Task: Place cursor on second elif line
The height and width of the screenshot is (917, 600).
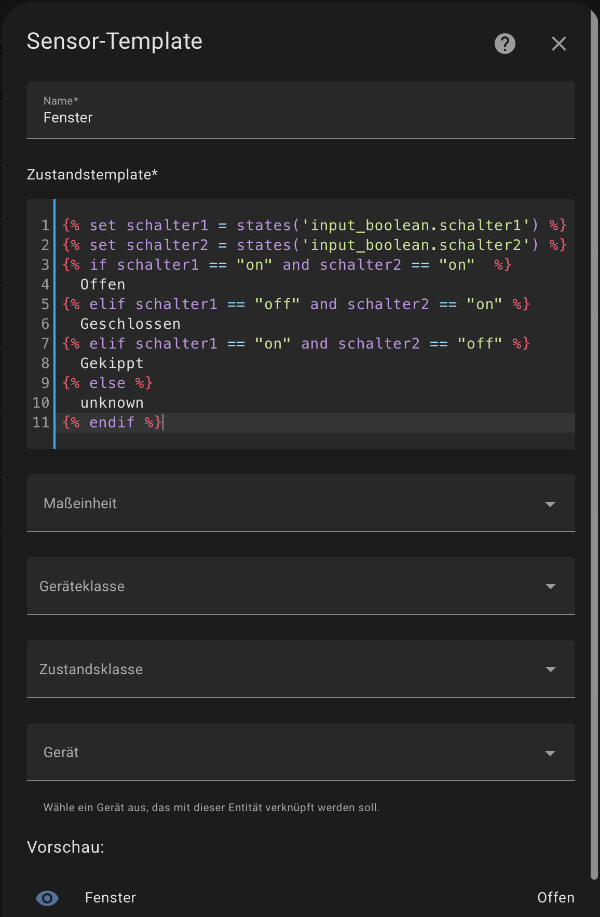Action: [x=295, y=344]
